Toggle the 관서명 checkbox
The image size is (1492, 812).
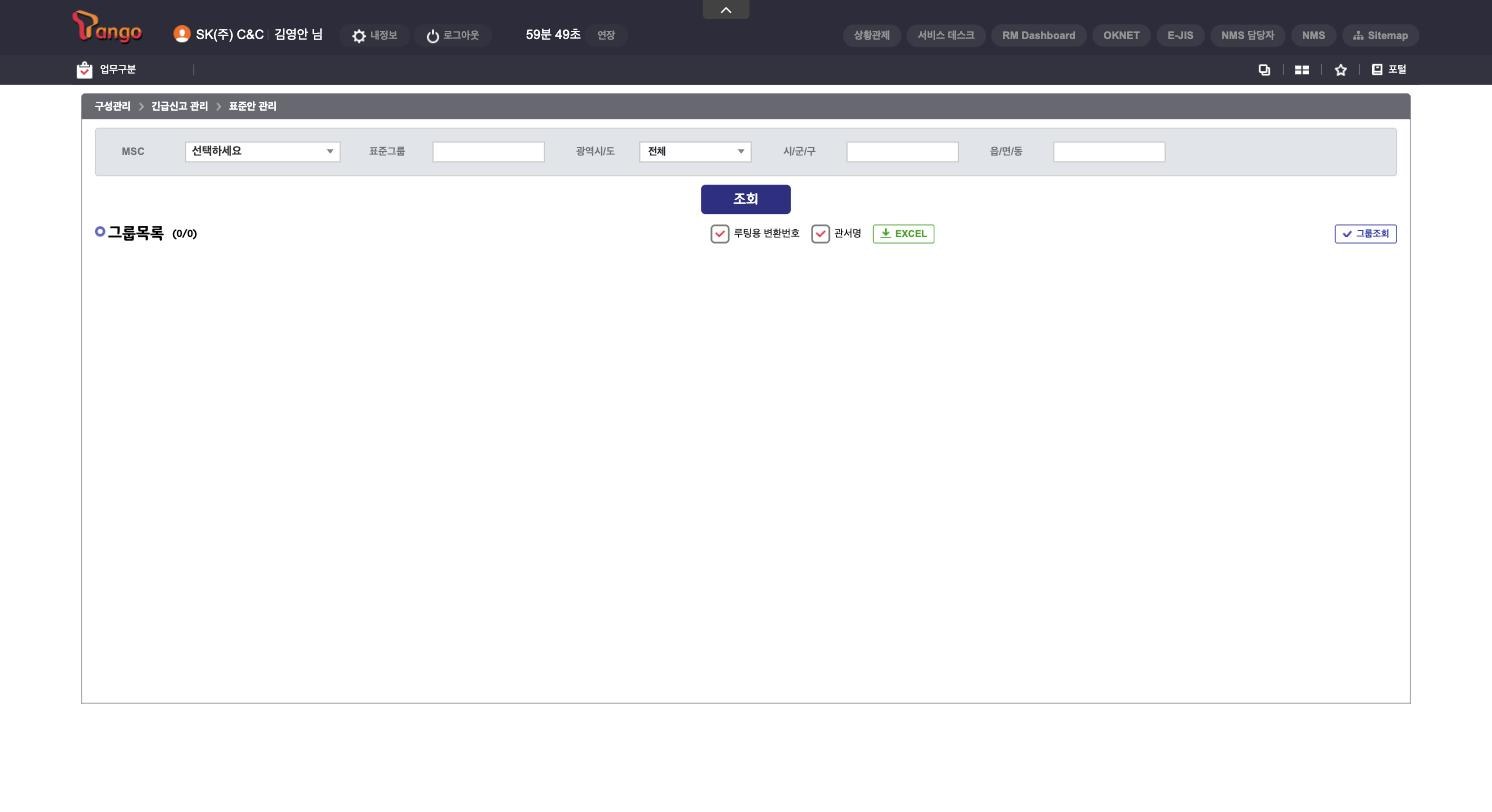pyautogui.click(x=821, y=234)
